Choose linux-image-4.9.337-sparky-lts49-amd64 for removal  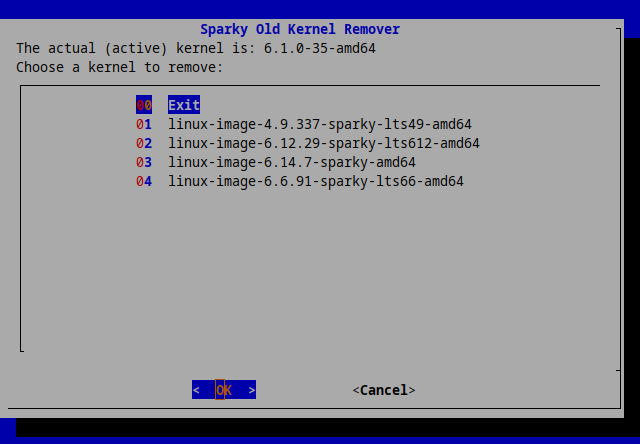320,124
